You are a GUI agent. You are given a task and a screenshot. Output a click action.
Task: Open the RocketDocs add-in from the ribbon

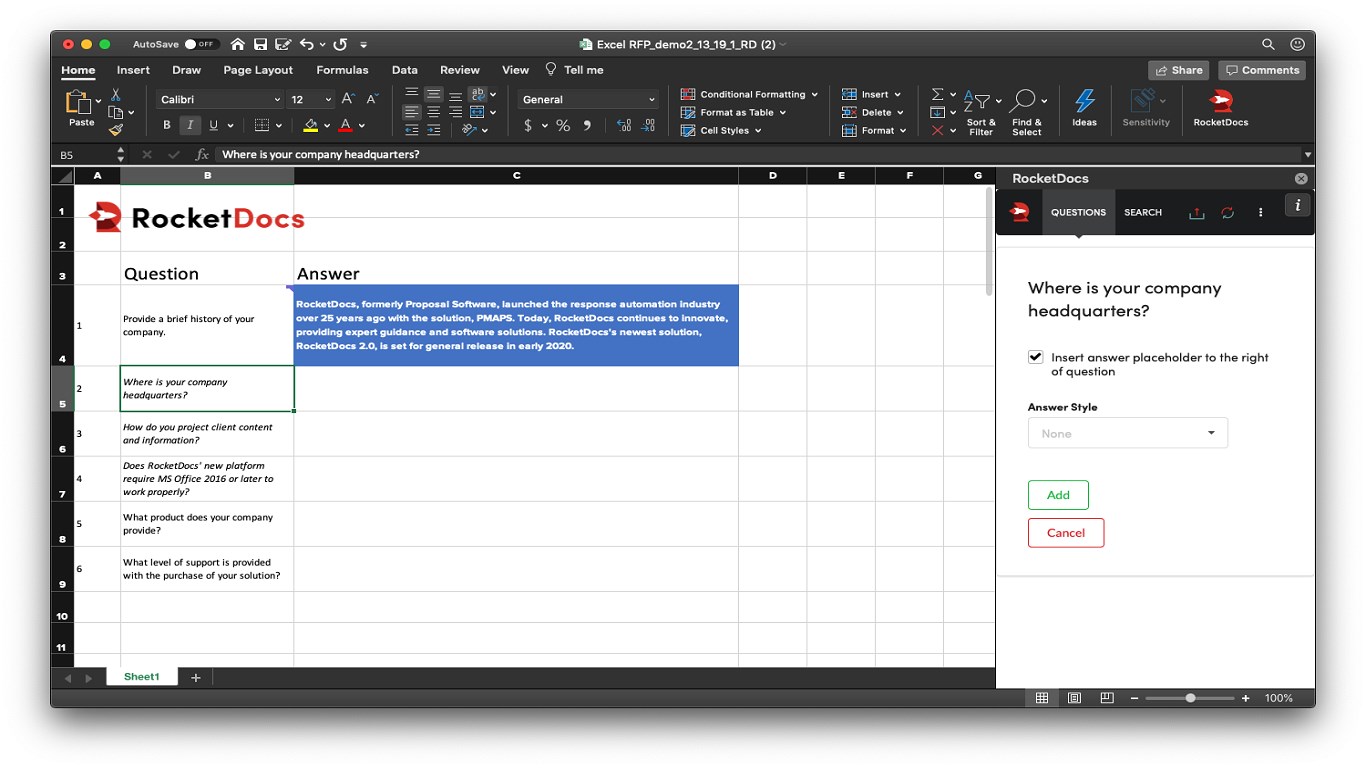[1220, 108]
